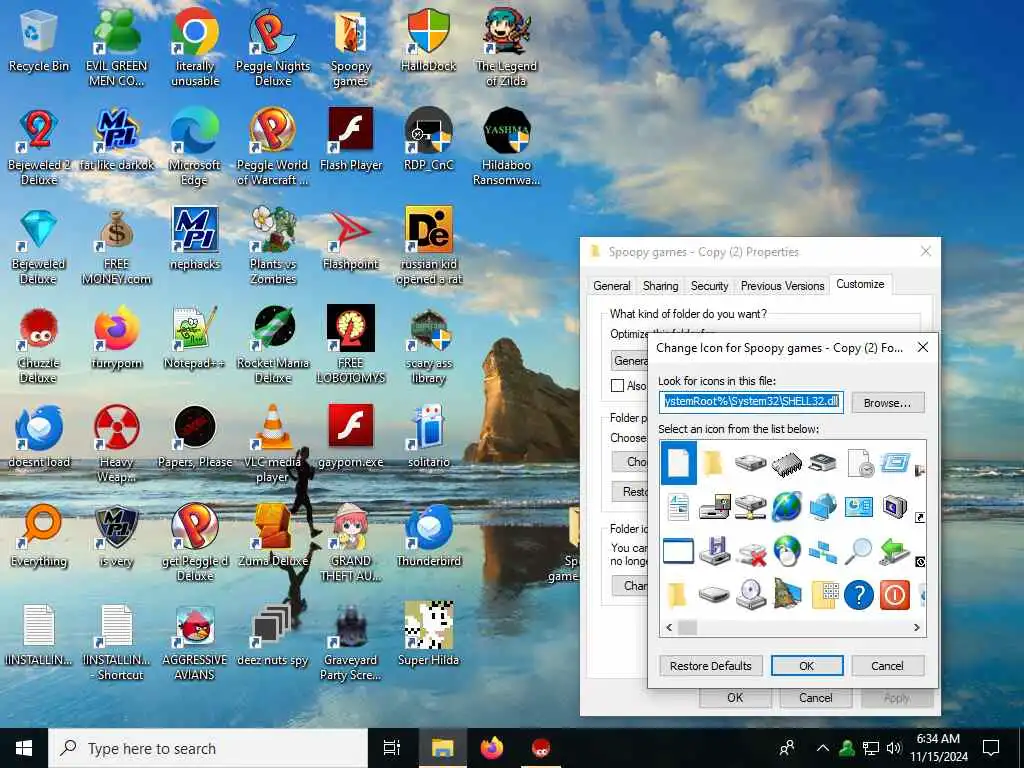Pick the floppy disk drive icon
1024x768 pixels.
point(714,551)
